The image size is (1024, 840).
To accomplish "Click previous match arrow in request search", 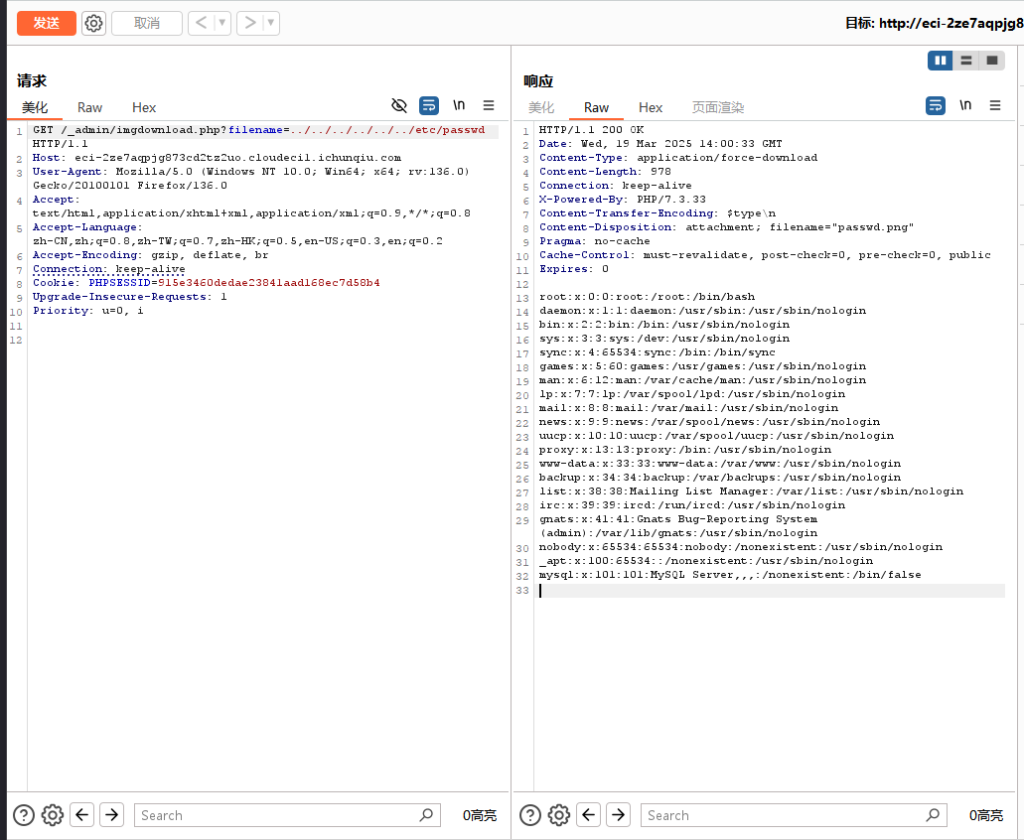I will click(x=82, y=815).
